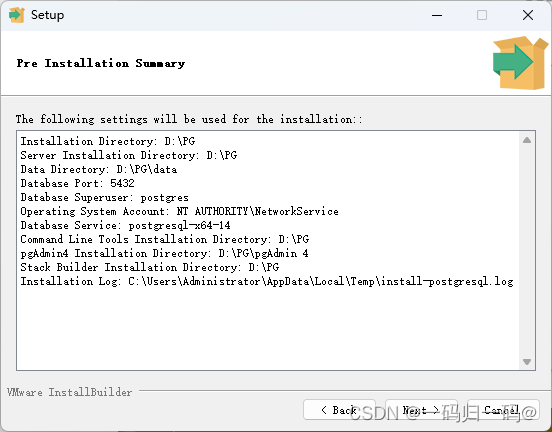Cancel the PostgreSQL setup
Viewport: 552px width, 432px height.
503,410
